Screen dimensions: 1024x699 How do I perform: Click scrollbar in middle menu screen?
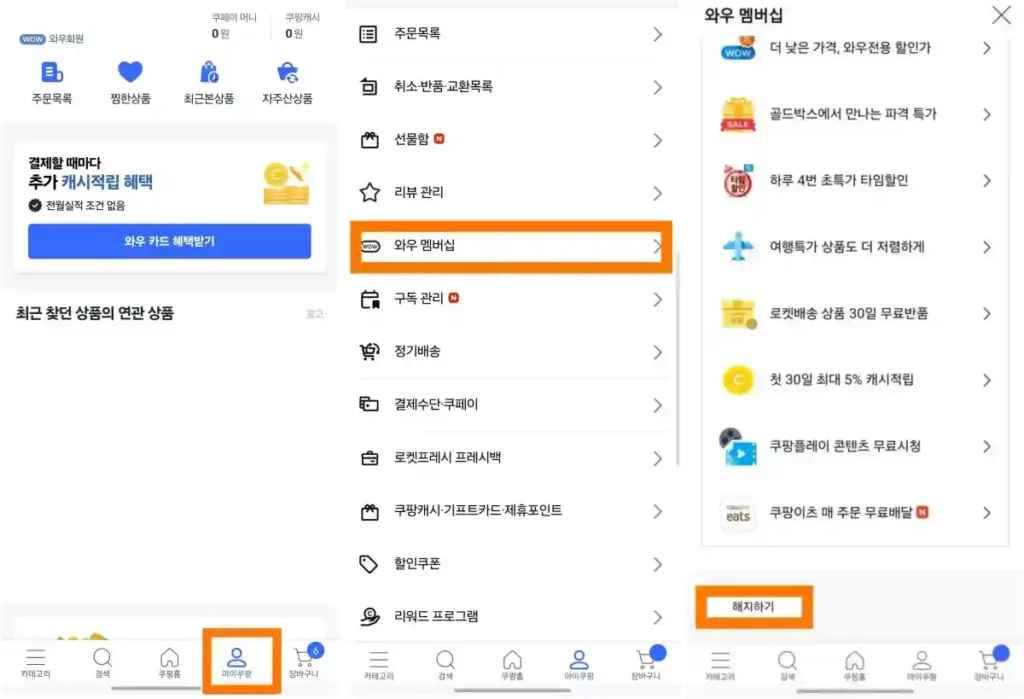[677, 358]
